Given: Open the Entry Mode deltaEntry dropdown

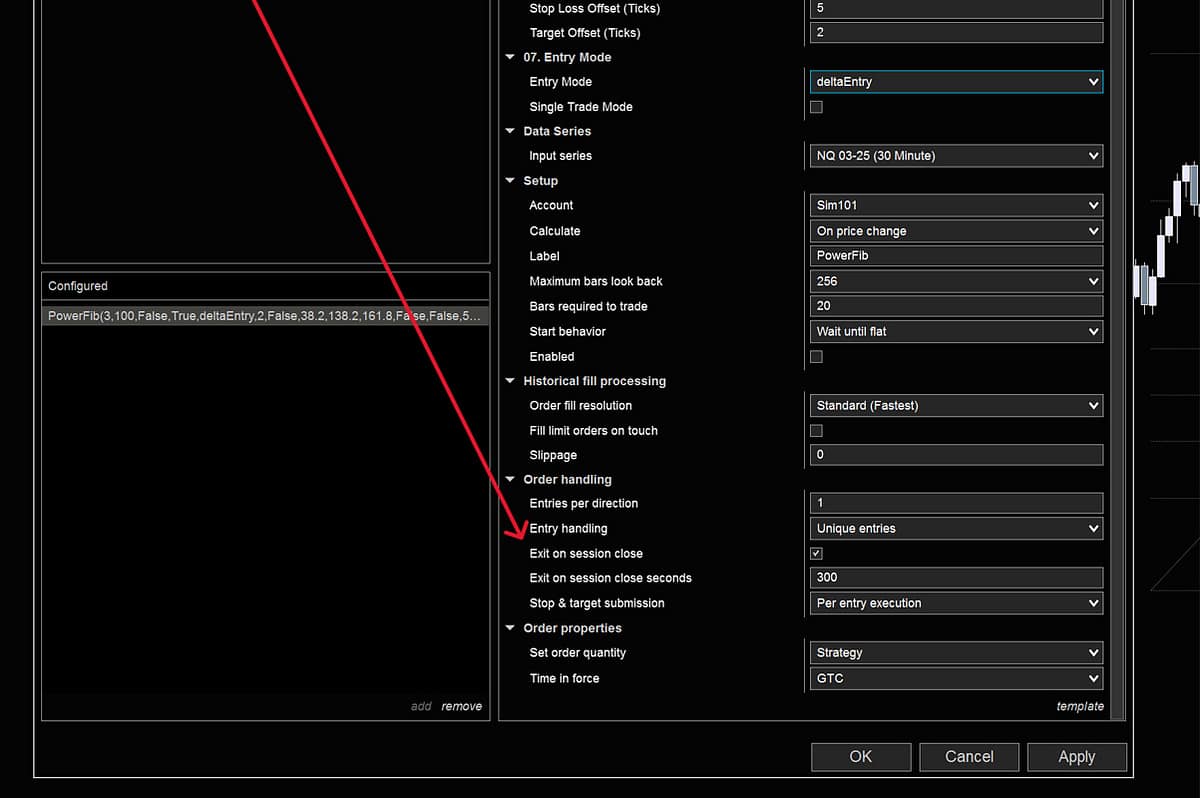Looking at the screenshot, I should (x=954, y=82).
